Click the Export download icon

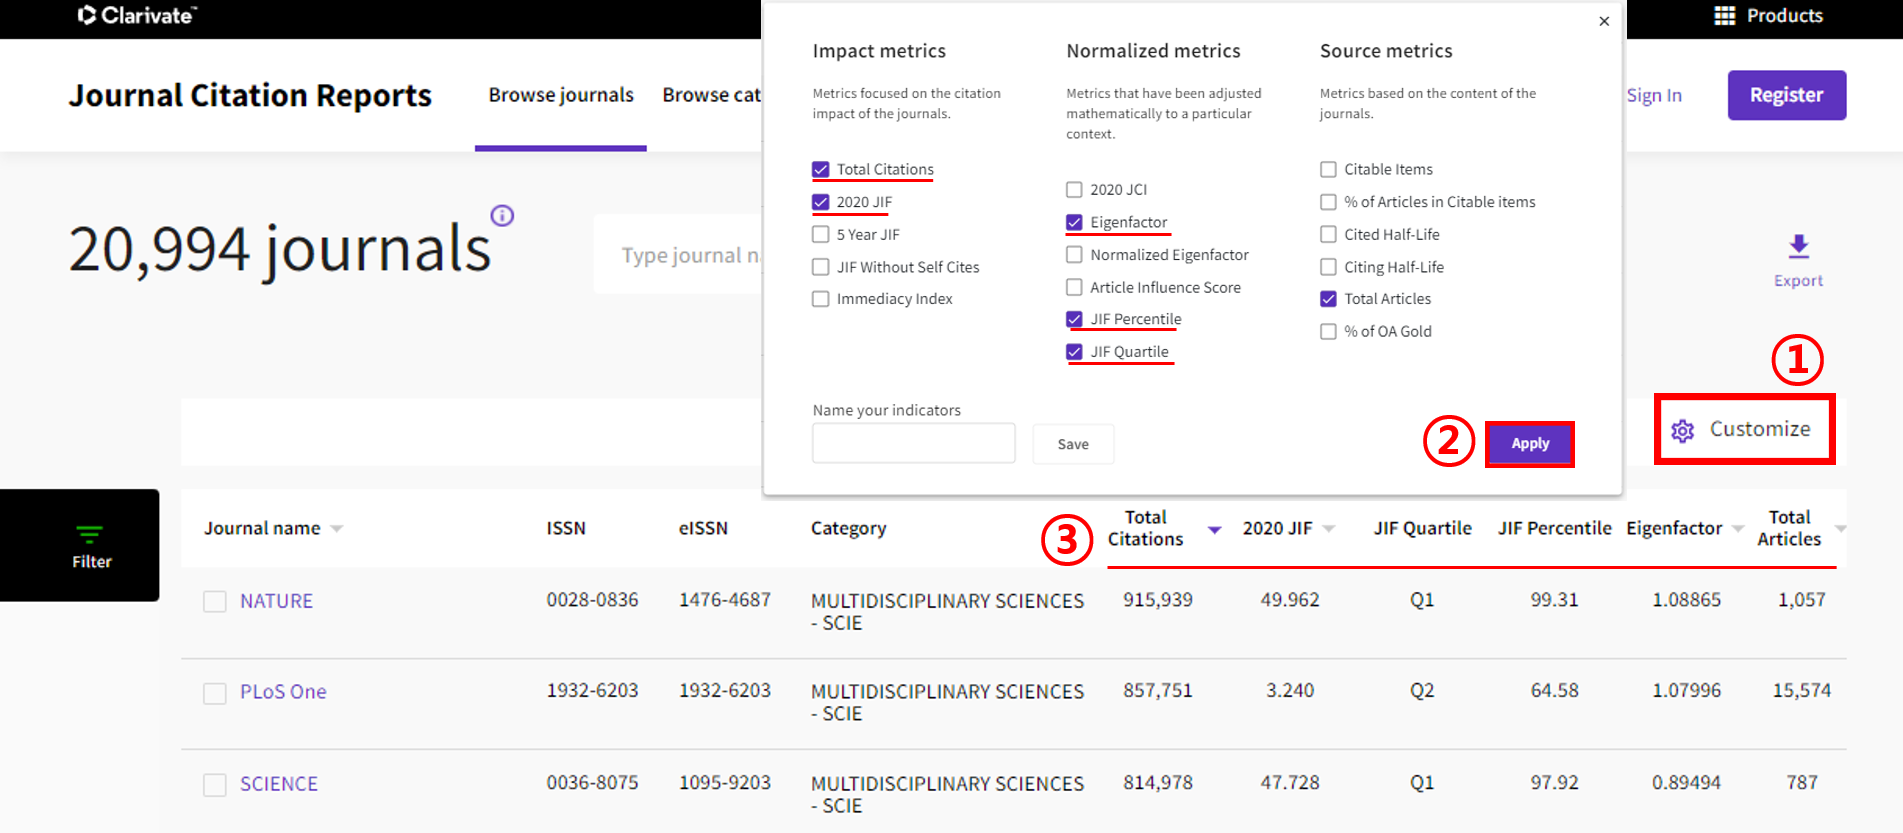click(1798, 247)
